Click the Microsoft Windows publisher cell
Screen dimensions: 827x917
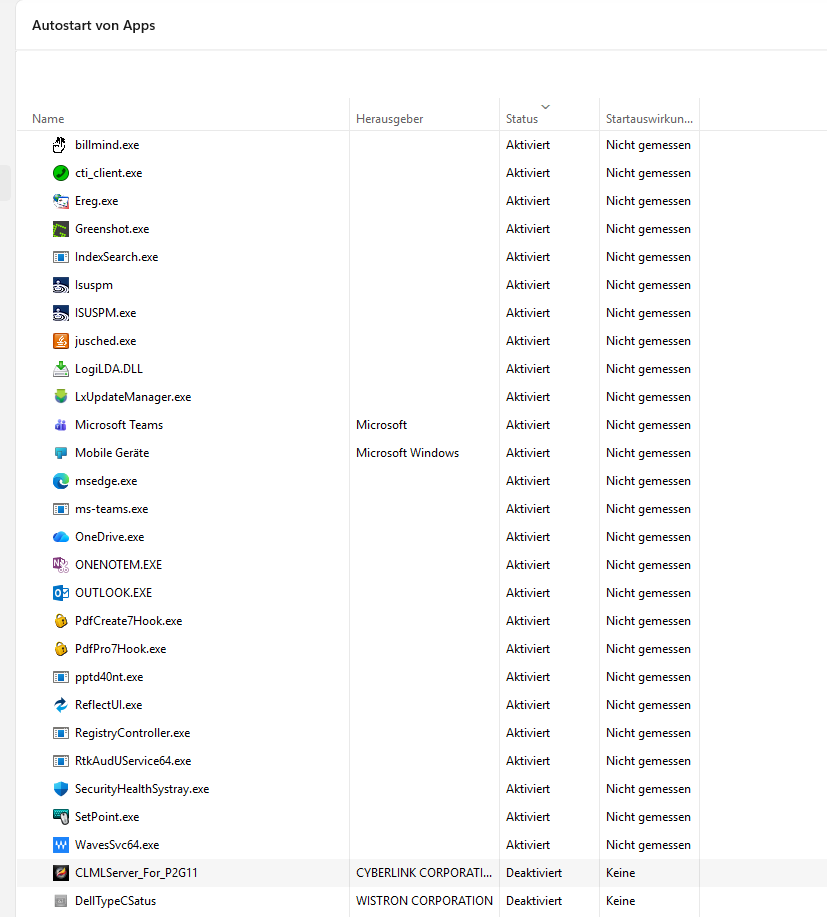[x=408, y=453]
